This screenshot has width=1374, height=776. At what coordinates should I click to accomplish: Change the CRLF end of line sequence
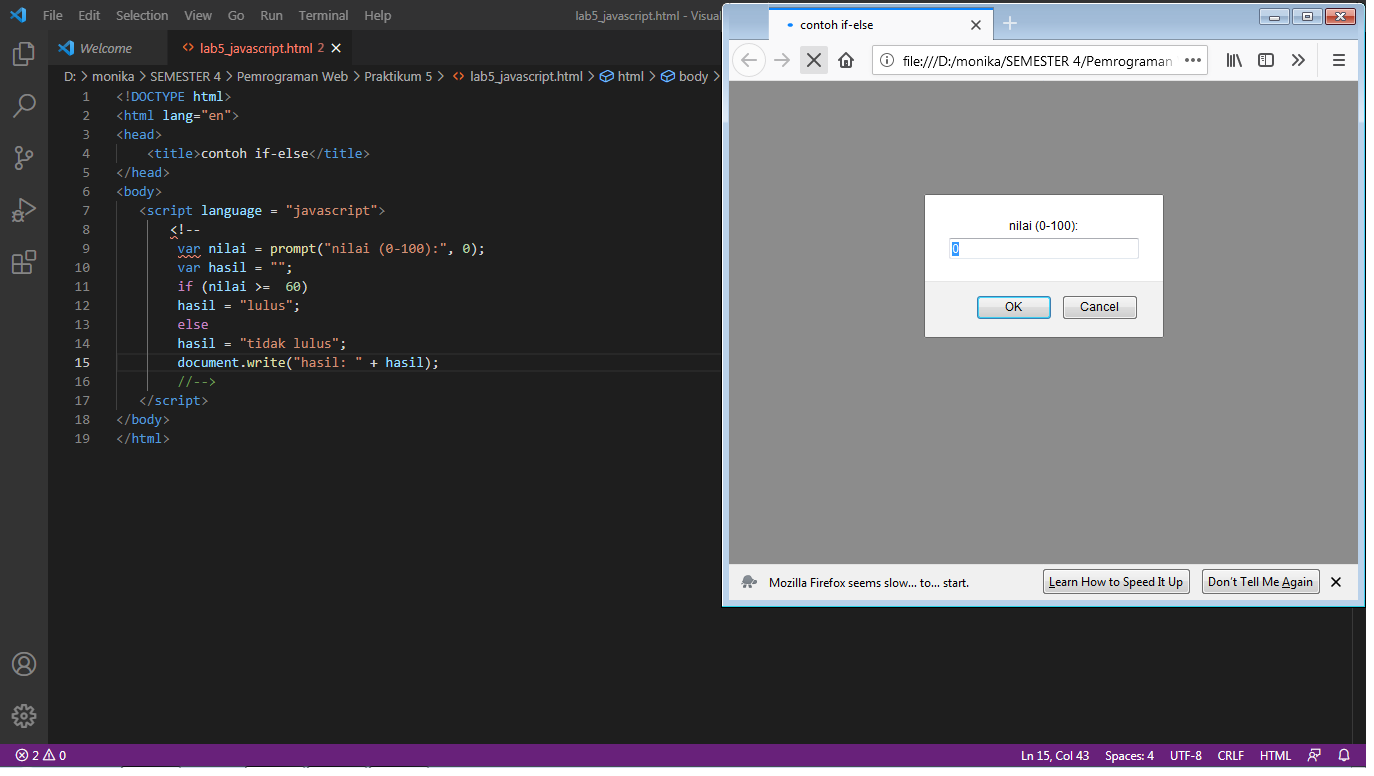[x=1231, y=755]
